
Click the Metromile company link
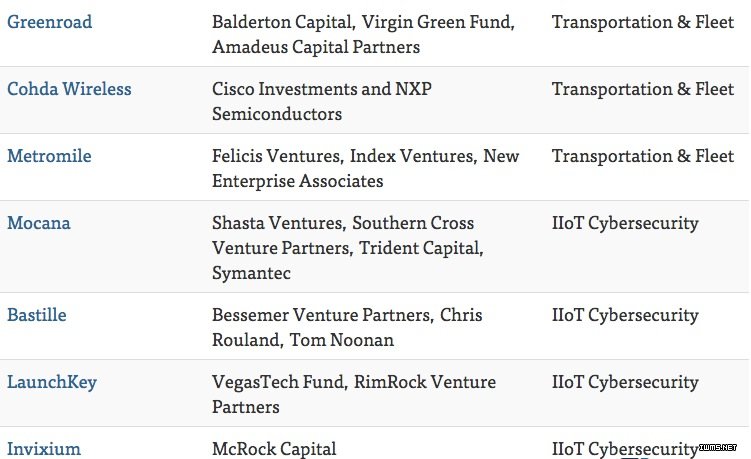pos(49,156)
